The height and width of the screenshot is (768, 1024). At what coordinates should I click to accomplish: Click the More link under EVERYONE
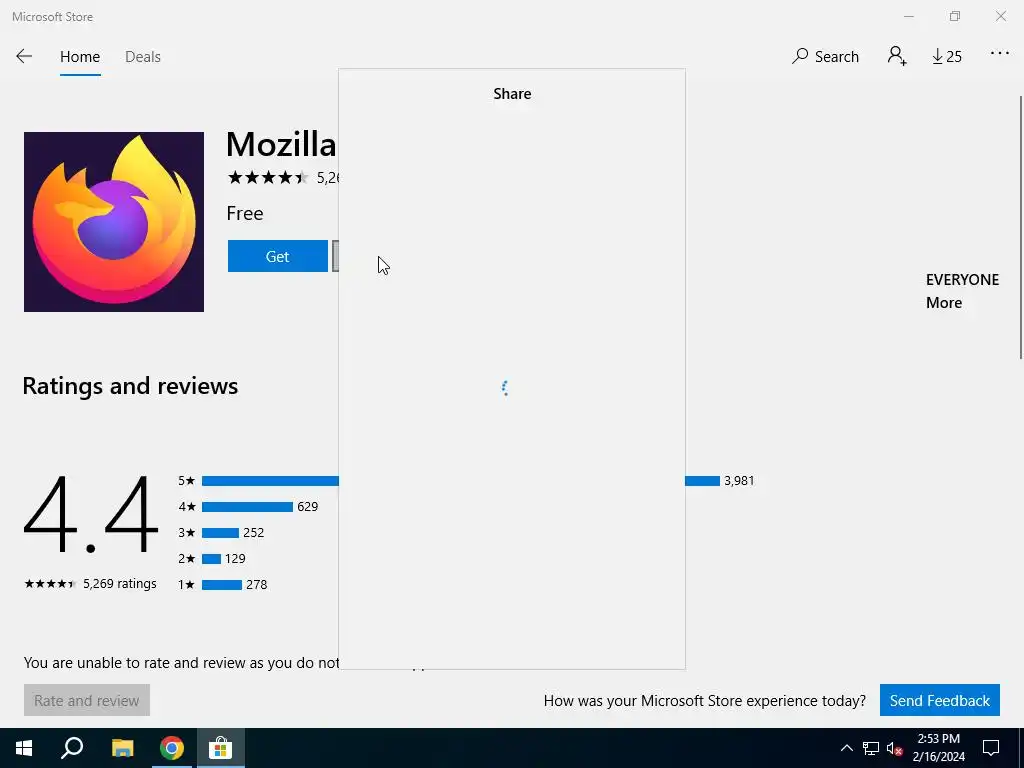pos(944,303)
